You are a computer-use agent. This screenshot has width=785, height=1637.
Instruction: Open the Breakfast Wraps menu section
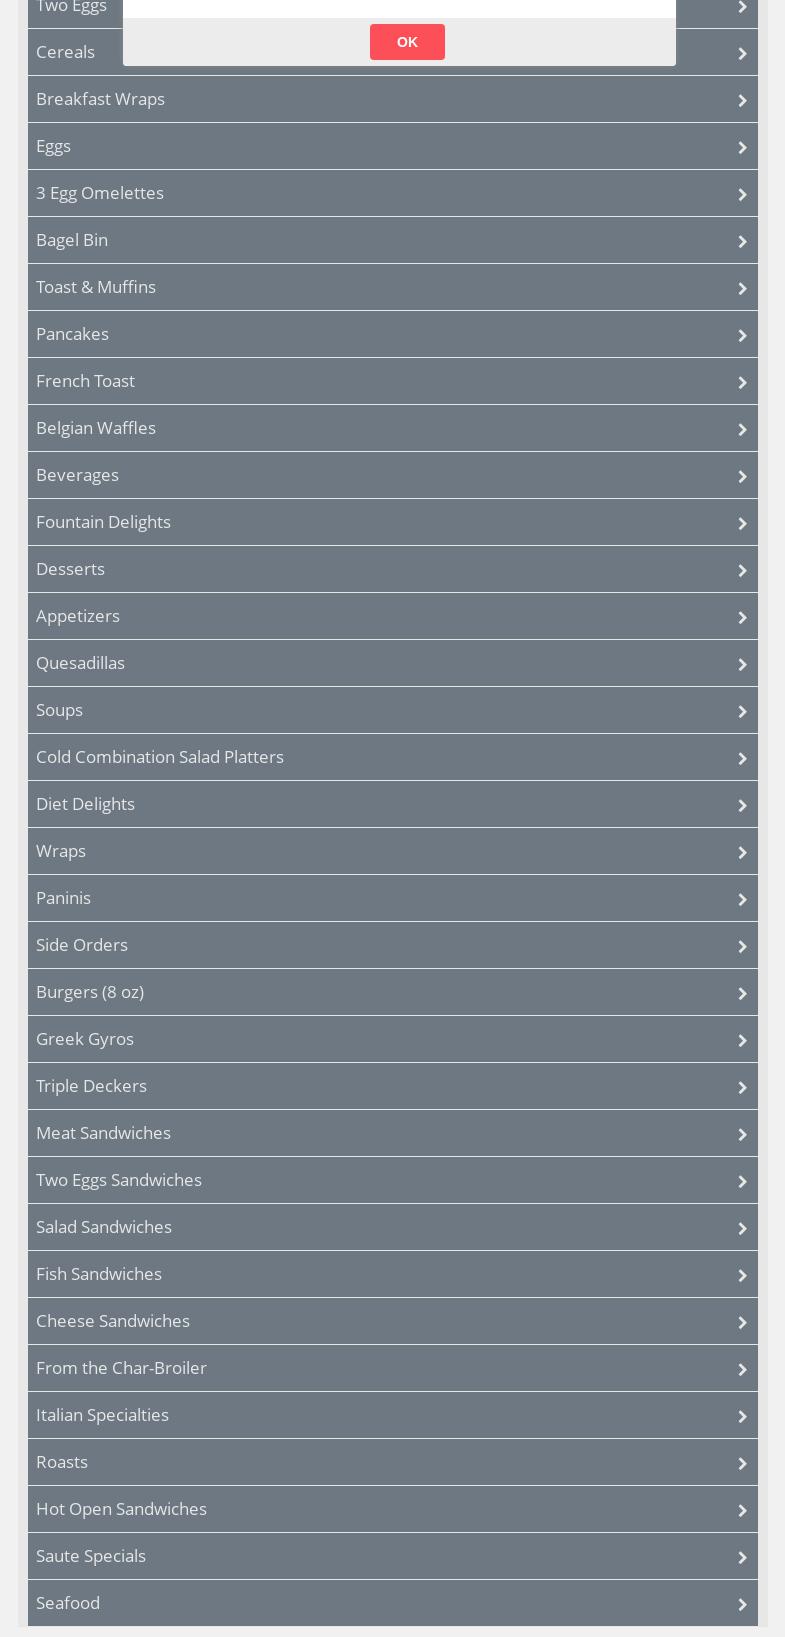(x=100, y=99)
